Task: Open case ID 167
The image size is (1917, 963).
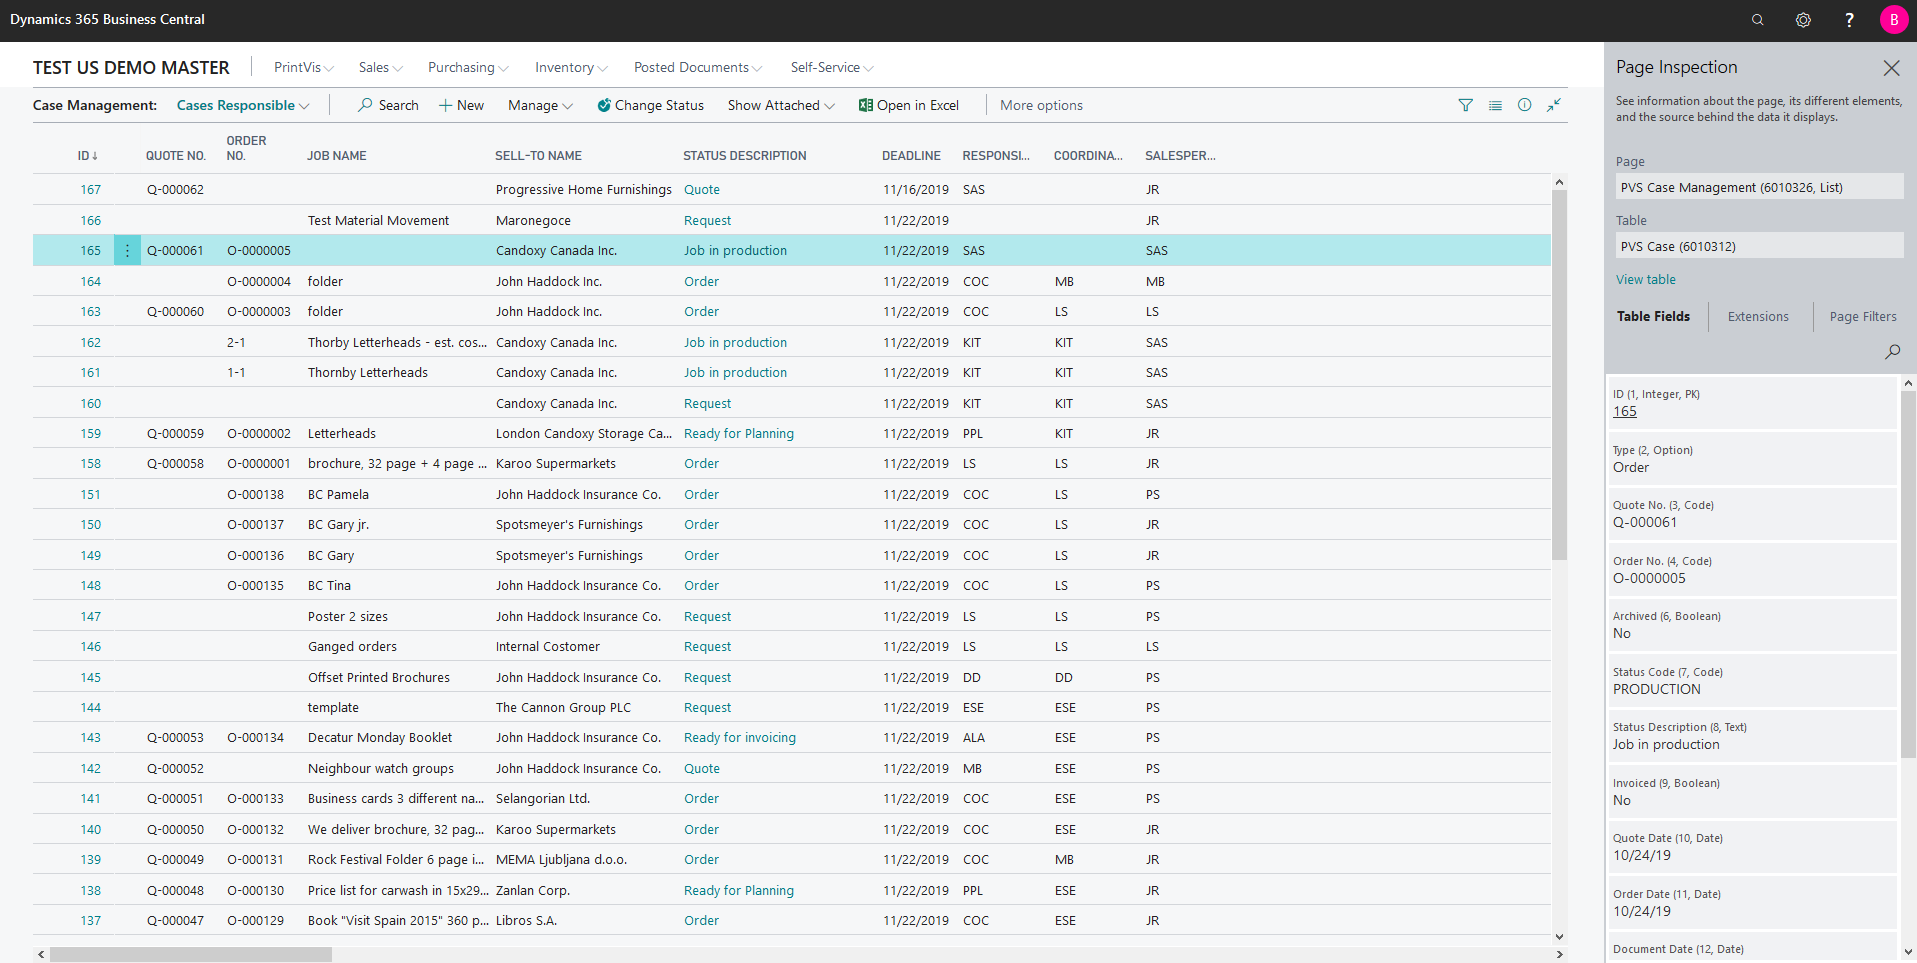Action: pyautogui.click(x=91, y=190)
